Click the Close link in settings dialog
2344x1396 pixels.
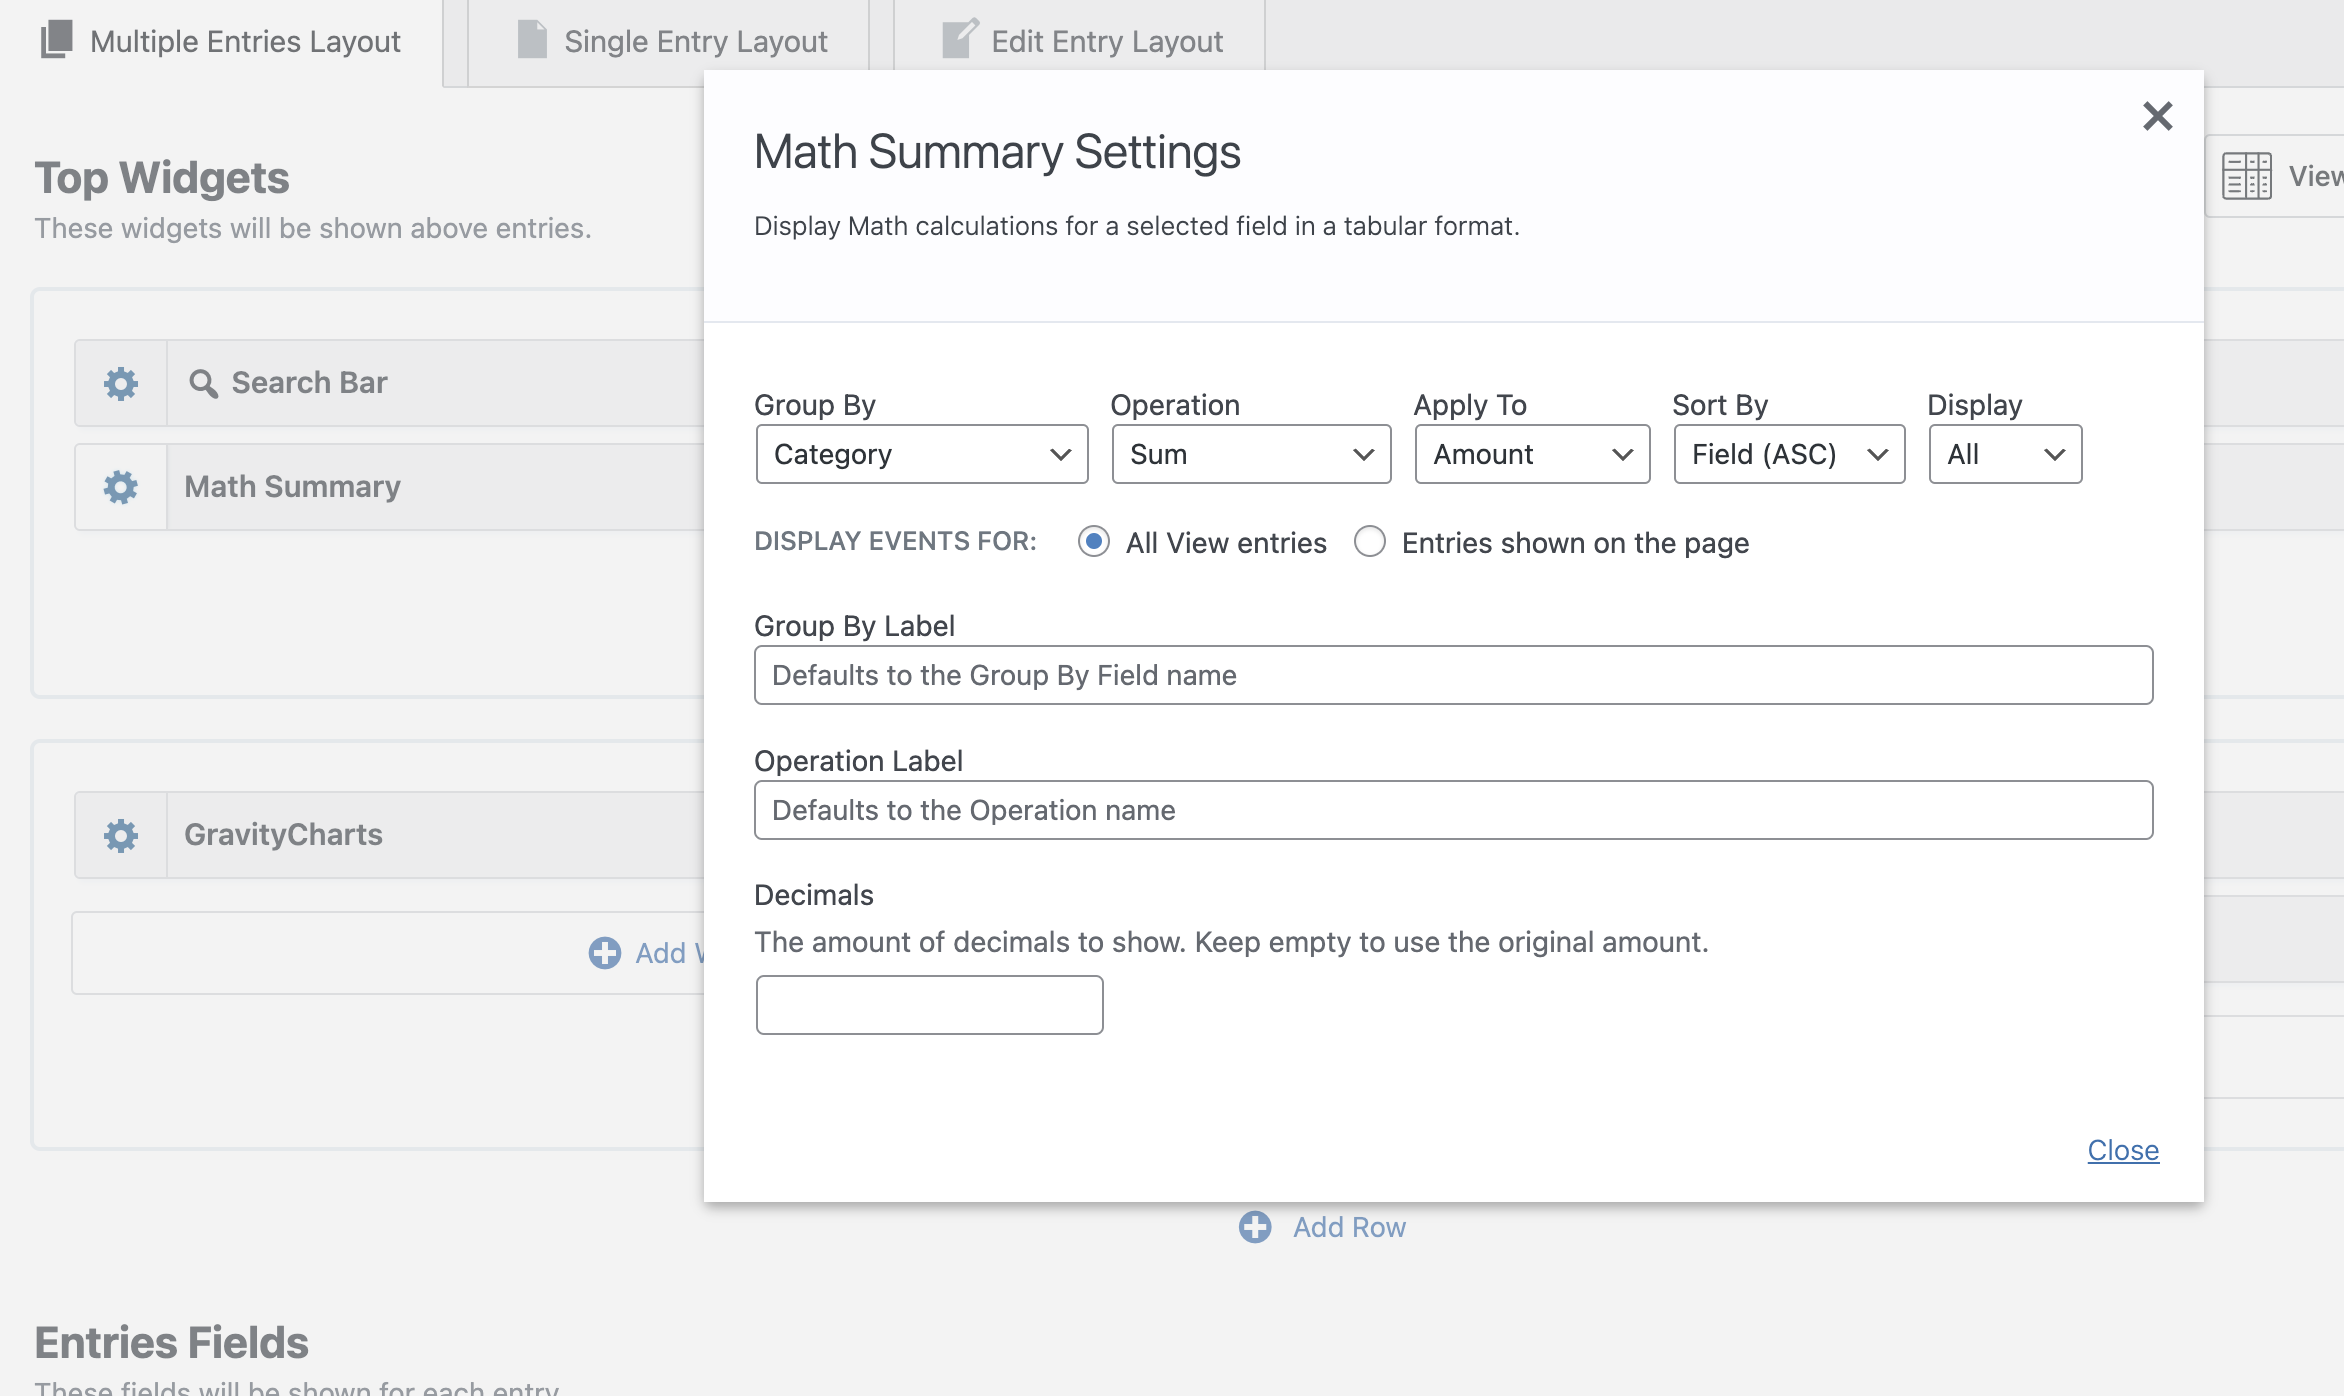coord(2123,1150)
